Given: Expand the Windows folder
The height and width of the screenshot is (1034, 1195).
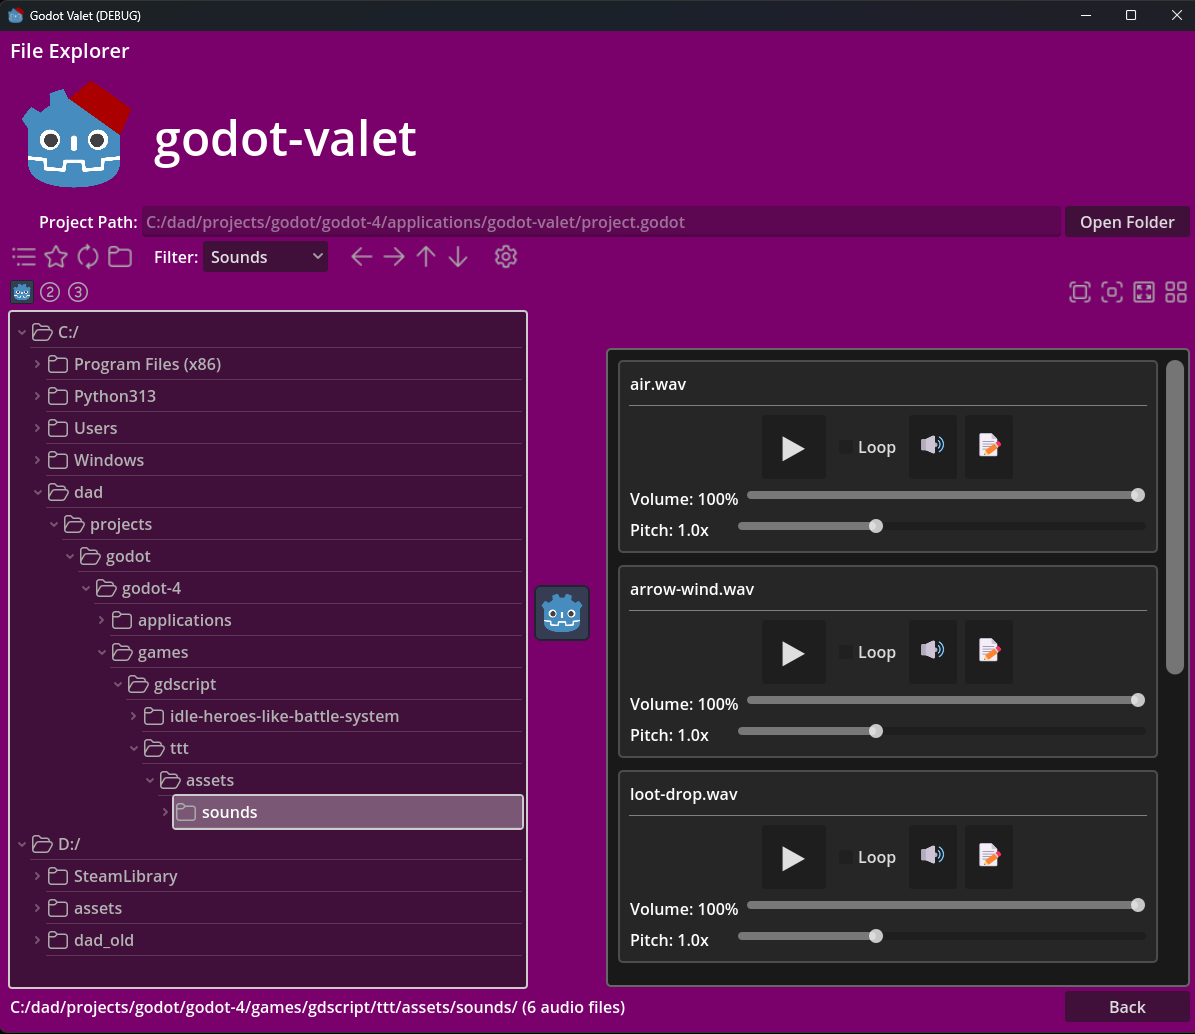Looking at the screenshot, I should 37,460.
